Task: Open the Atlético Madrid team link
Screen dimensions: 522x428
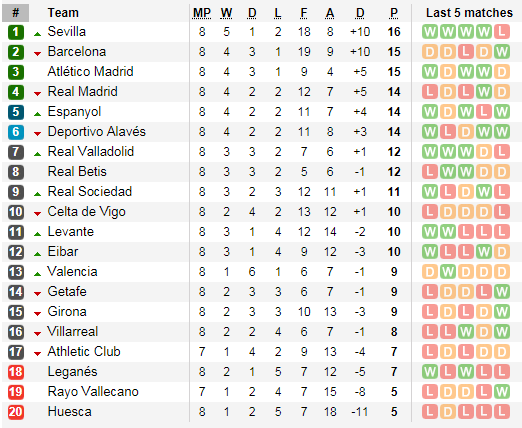Action: point(90,72)
